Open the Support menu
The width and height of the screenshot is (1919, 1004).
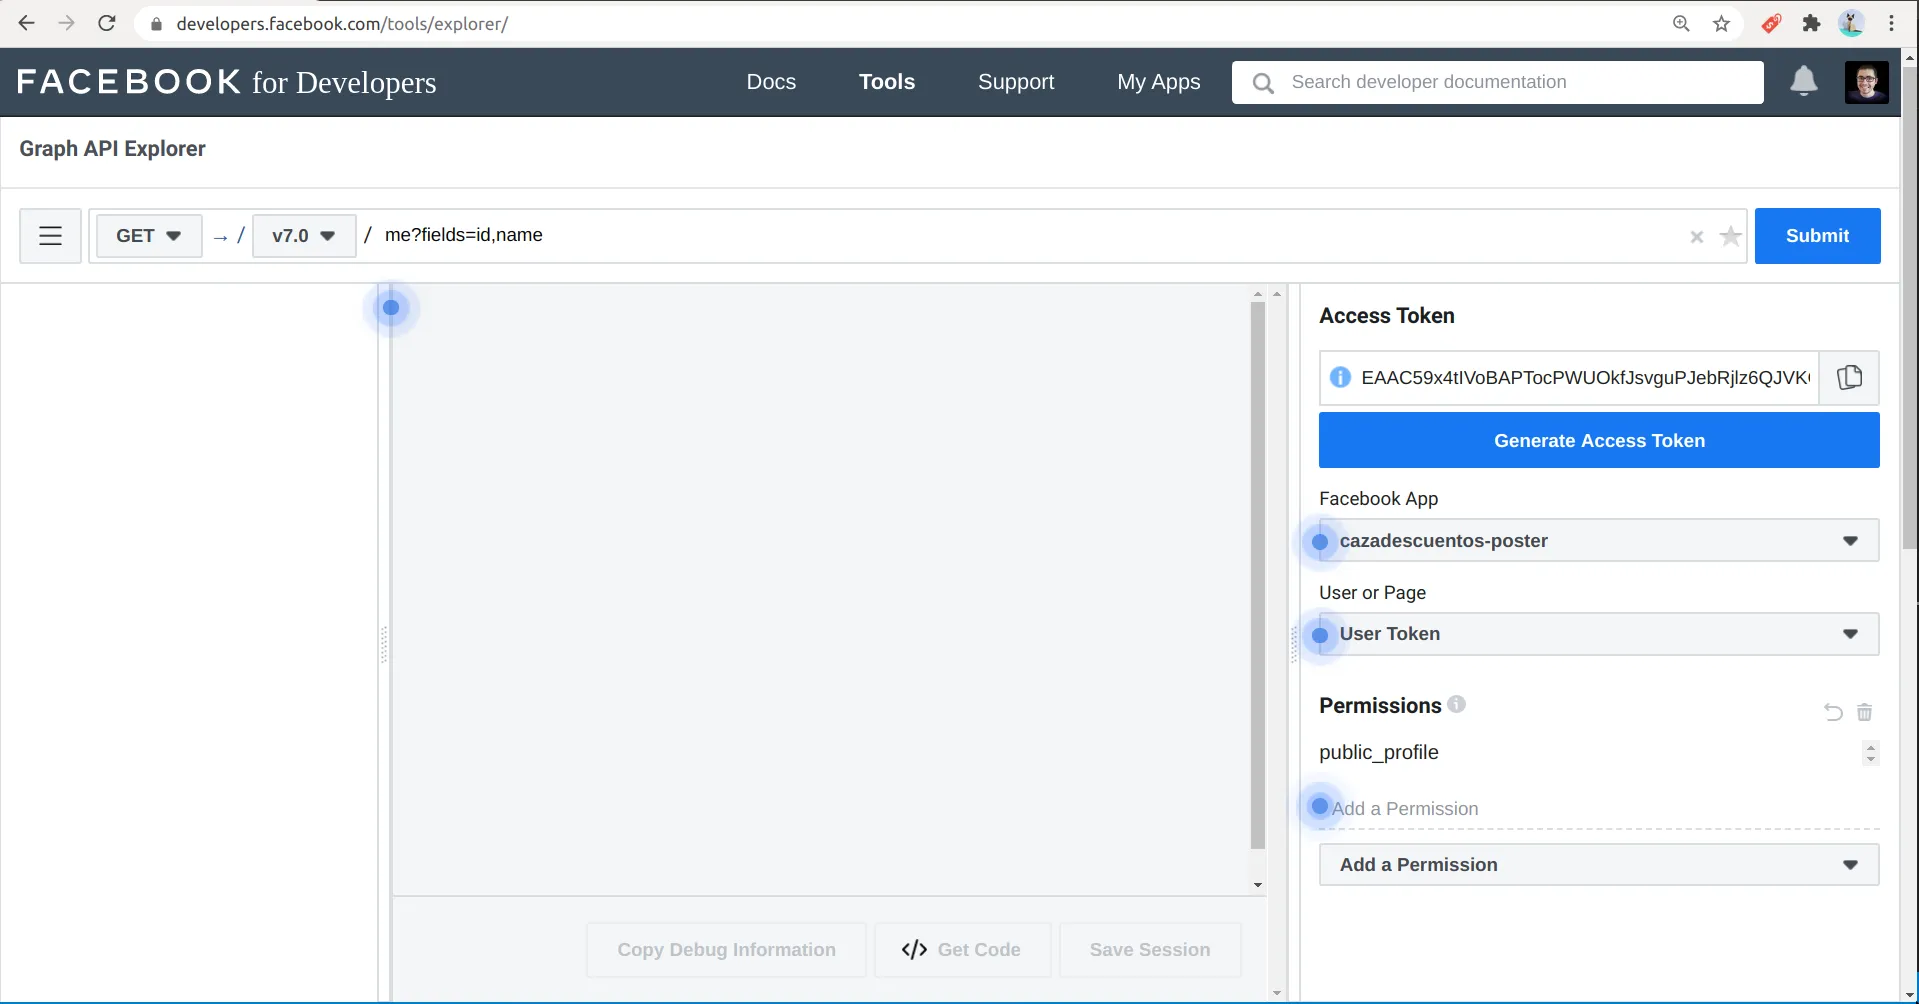tap(1016, 82)
